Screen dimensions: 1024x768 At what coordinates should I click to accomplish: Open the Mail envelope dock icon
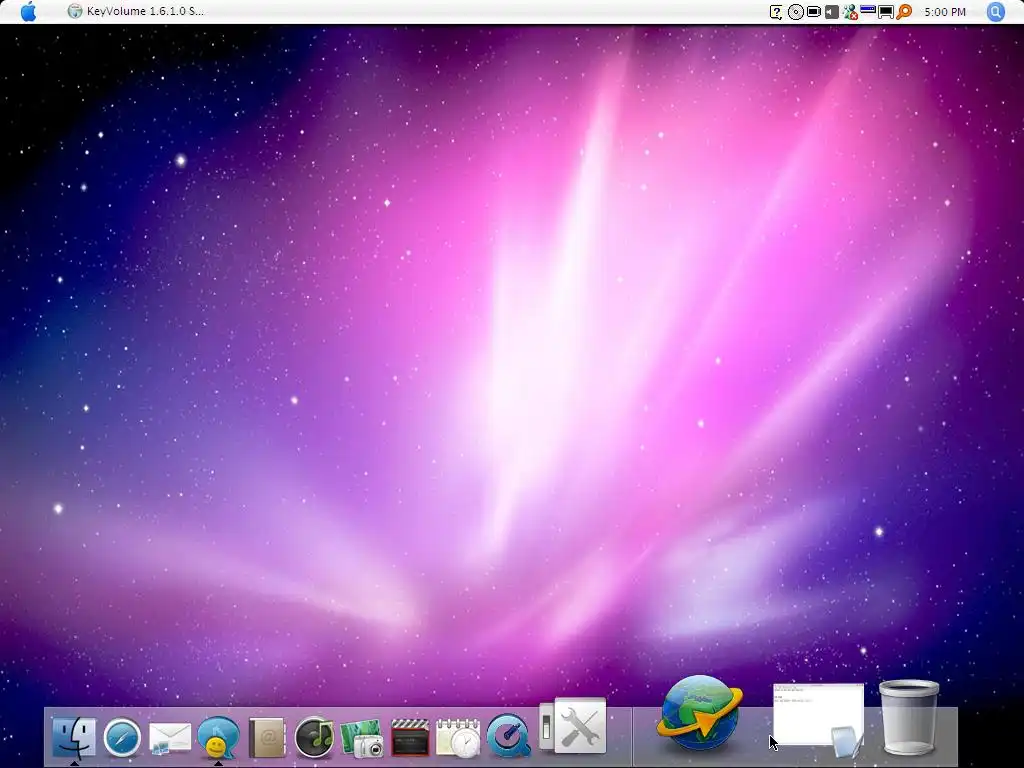click(x=170, y=739)
